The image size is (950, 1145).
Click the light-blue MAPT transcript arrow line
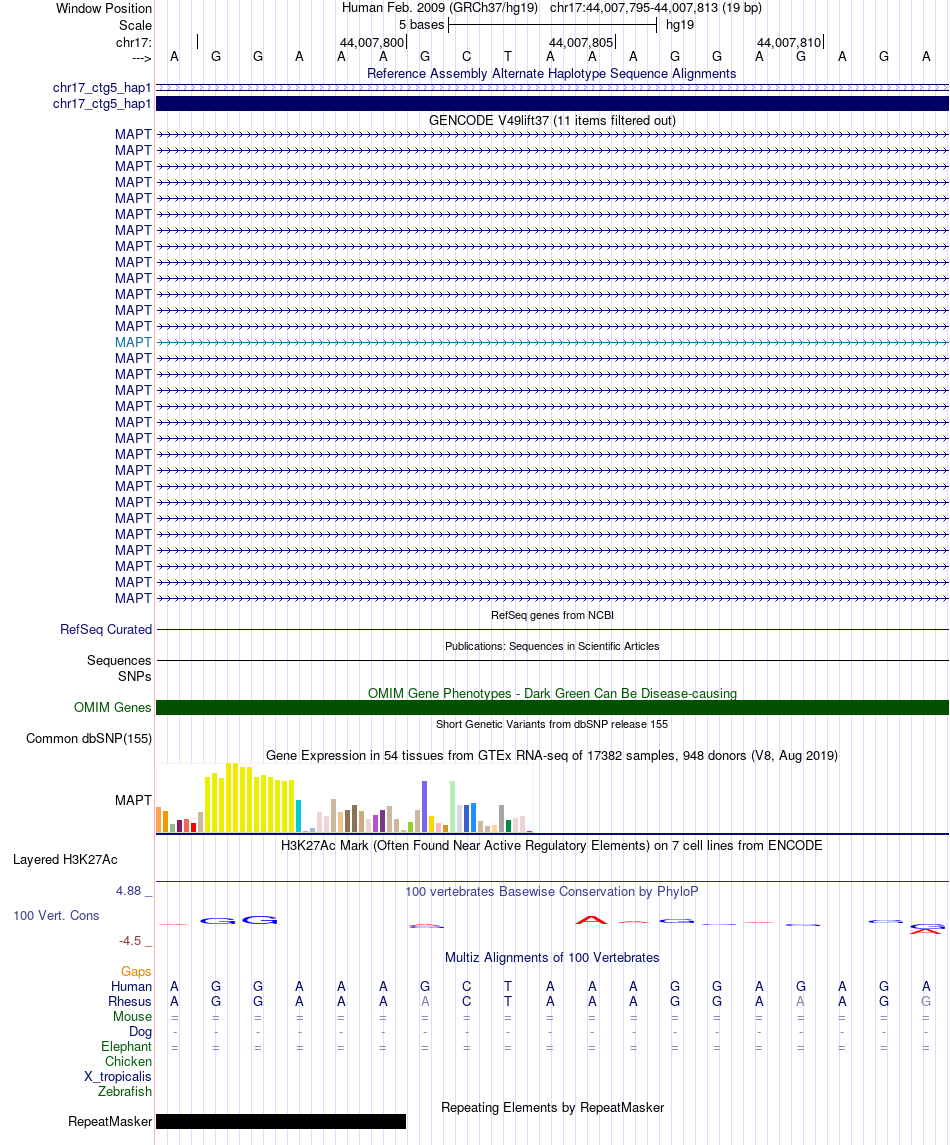(x=552, y=342)
